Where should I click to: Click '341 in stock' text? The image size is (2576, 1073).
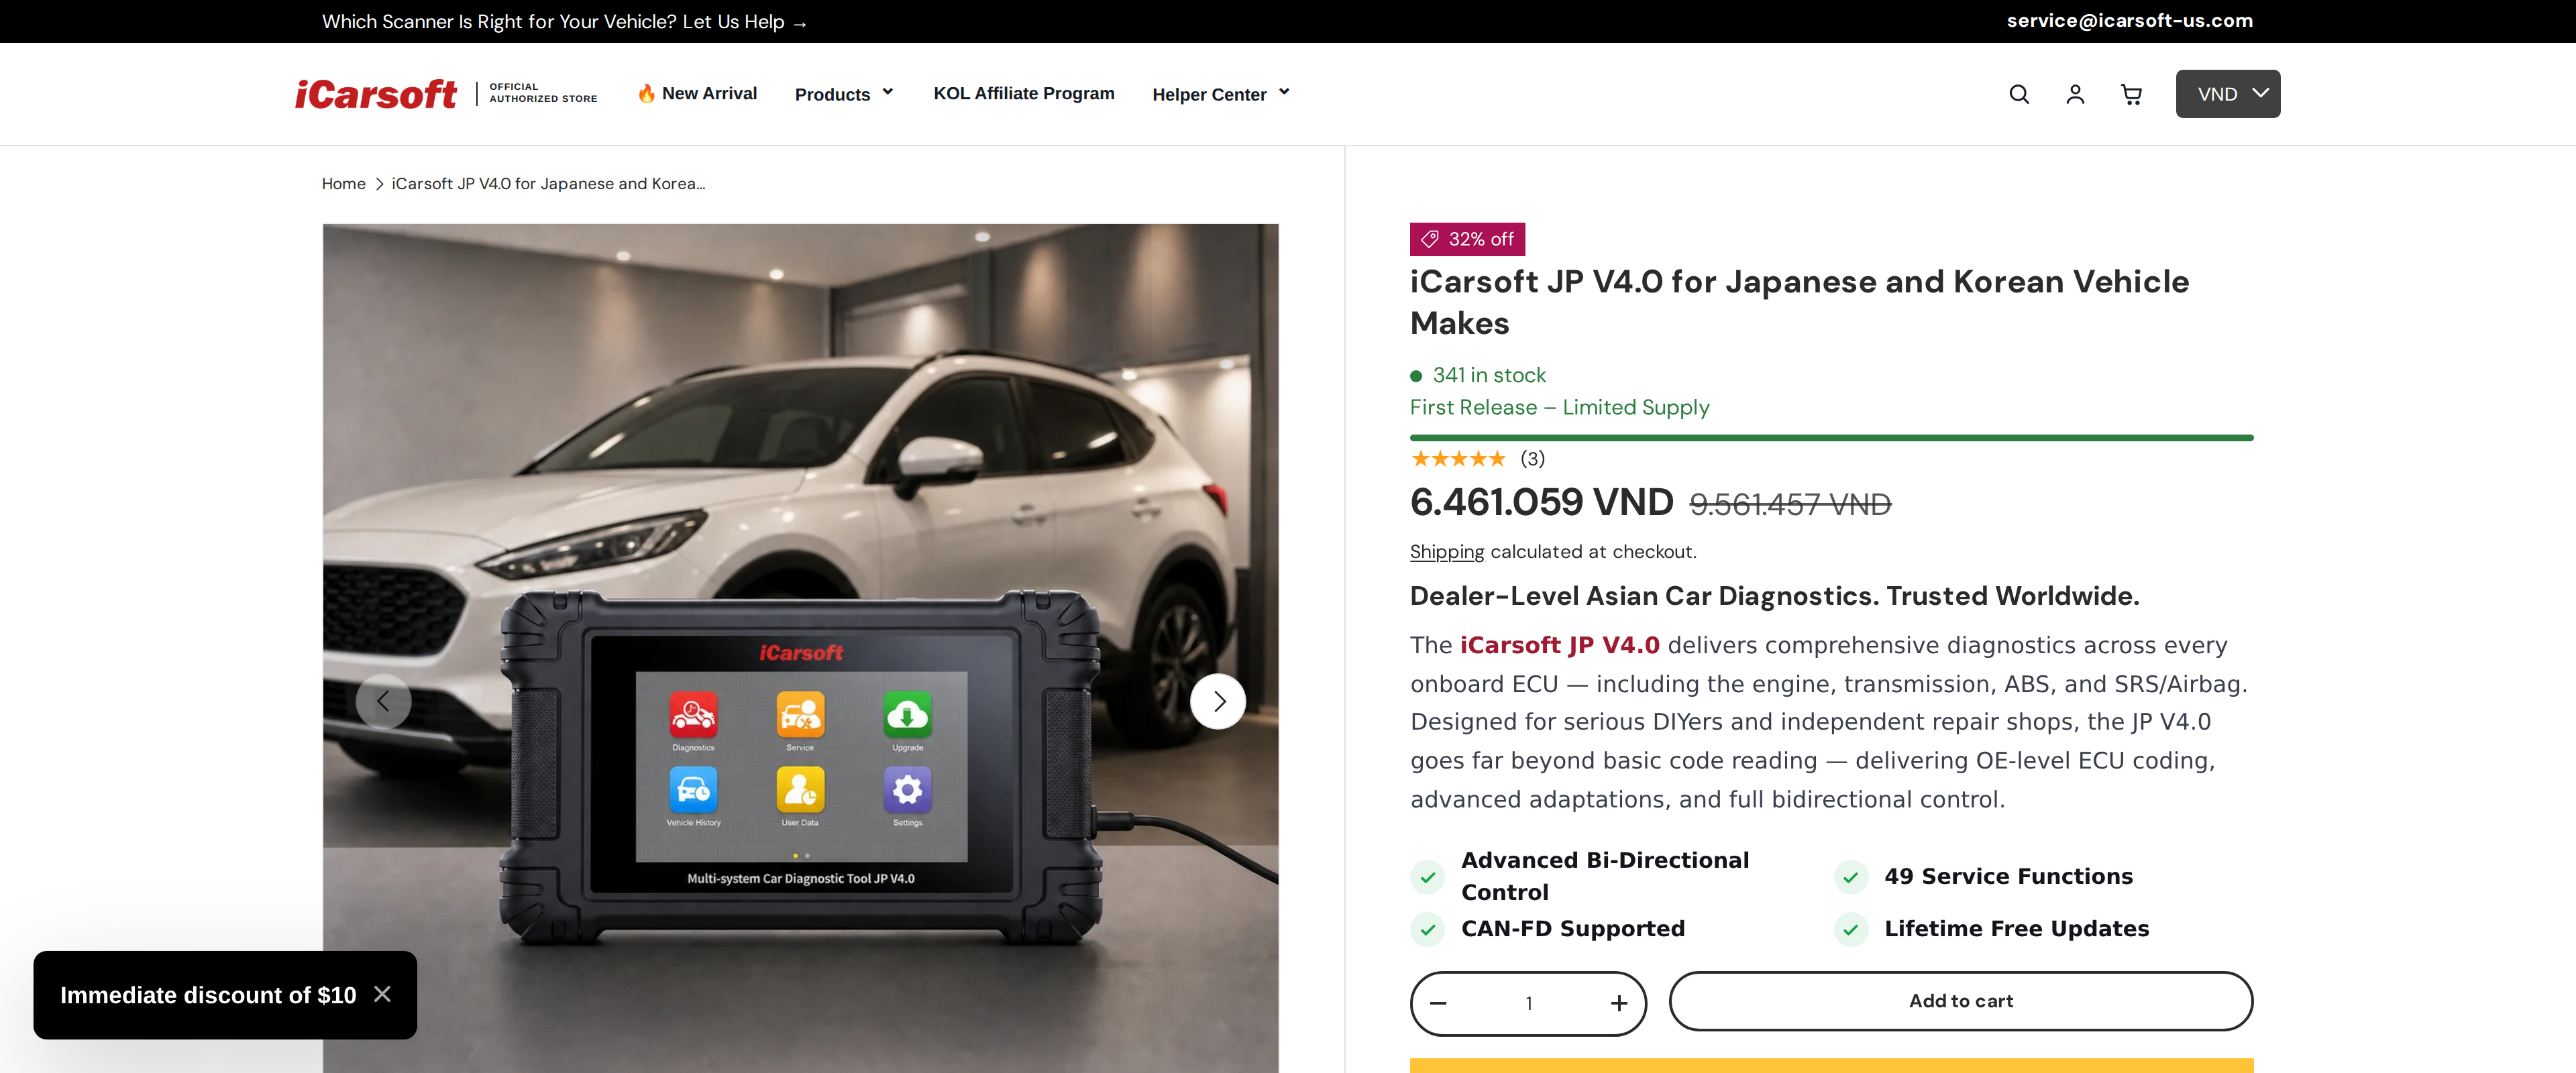1489,375
